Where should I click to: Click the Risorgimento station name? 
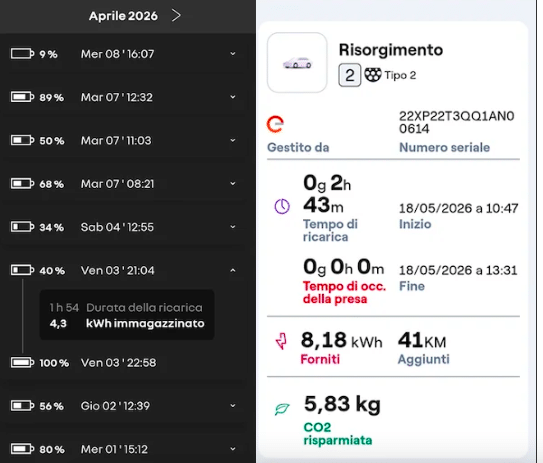(x=391, y=50)
